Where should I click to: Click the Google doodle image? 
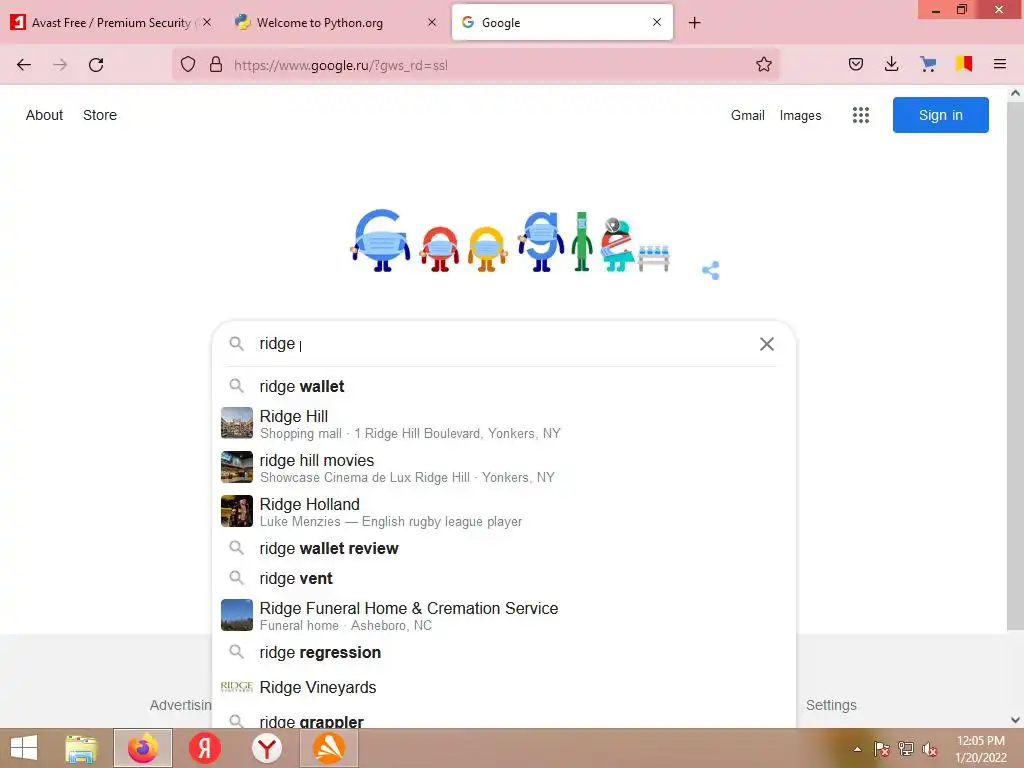point(511,241)
